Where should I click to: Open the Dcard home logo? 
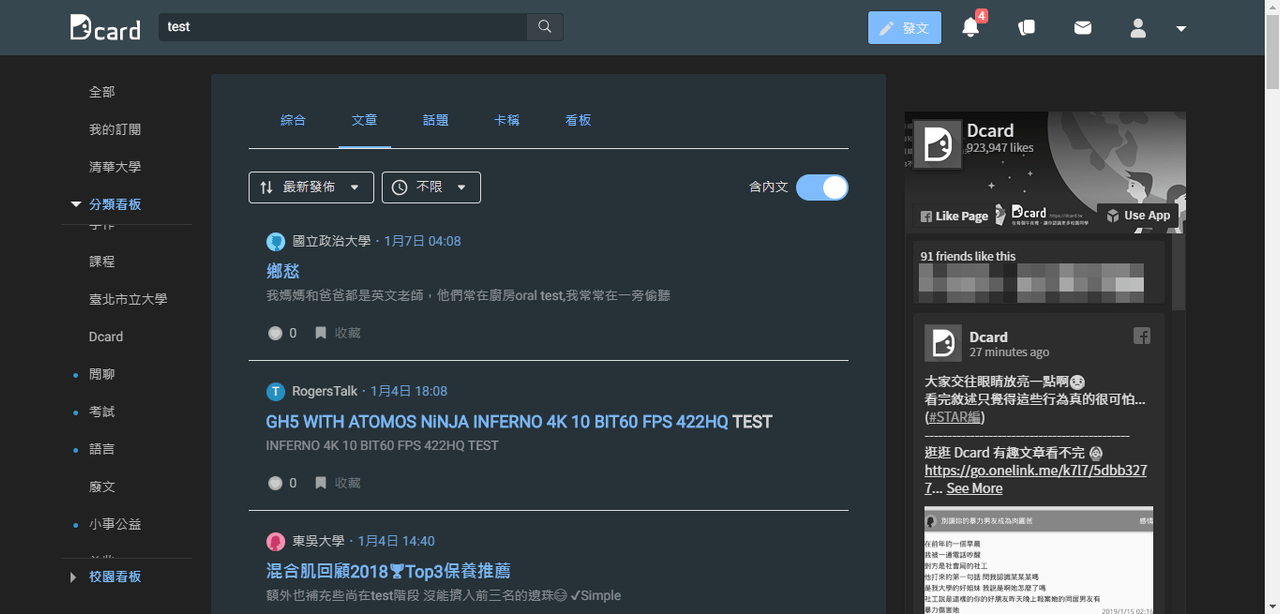(105, 27)
